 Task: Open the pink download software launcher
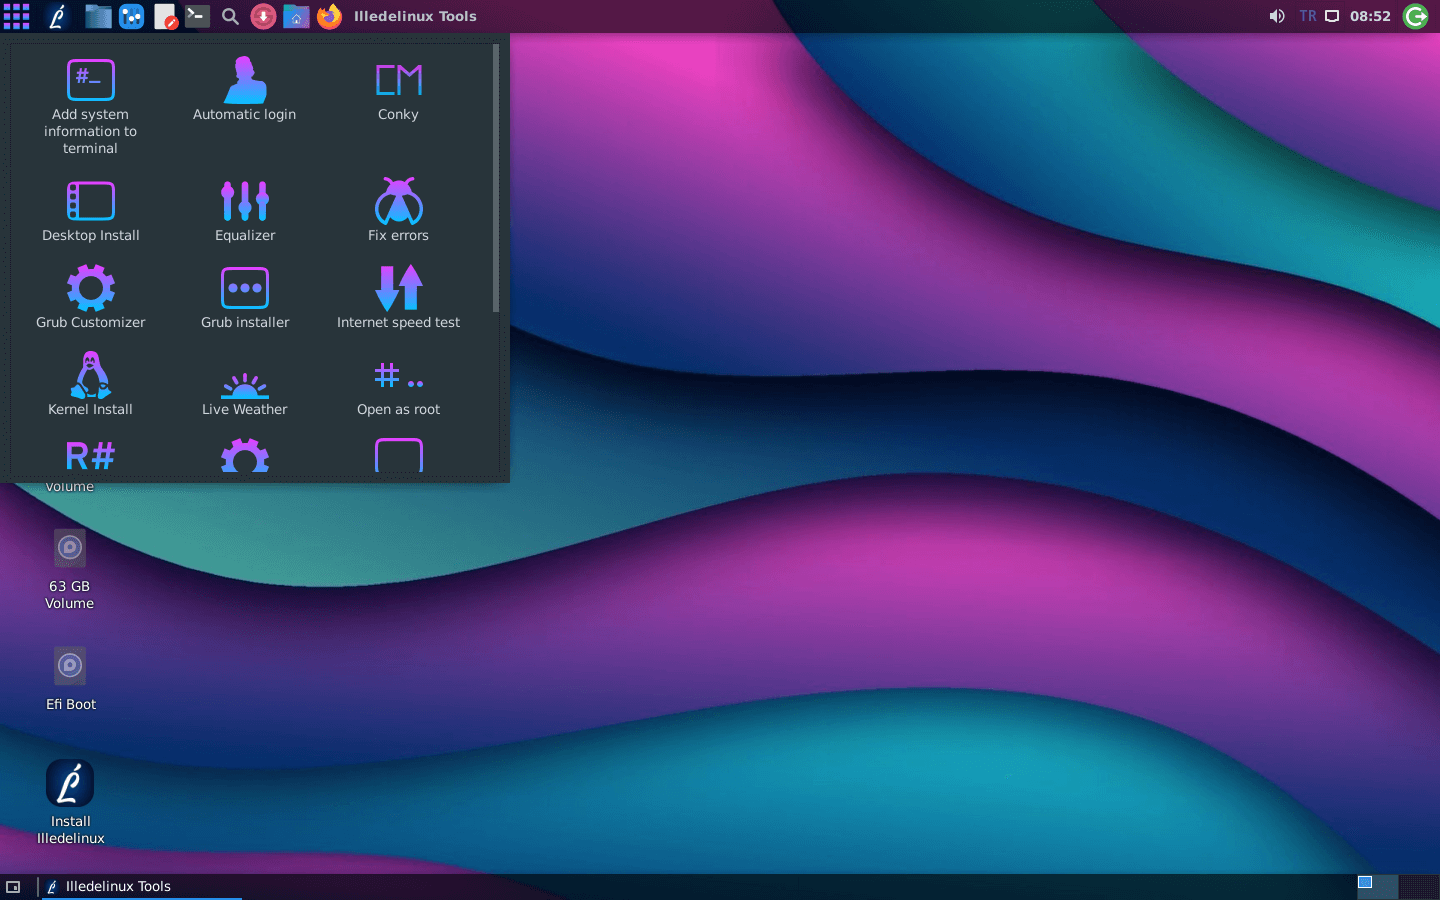tap(263, 16)
